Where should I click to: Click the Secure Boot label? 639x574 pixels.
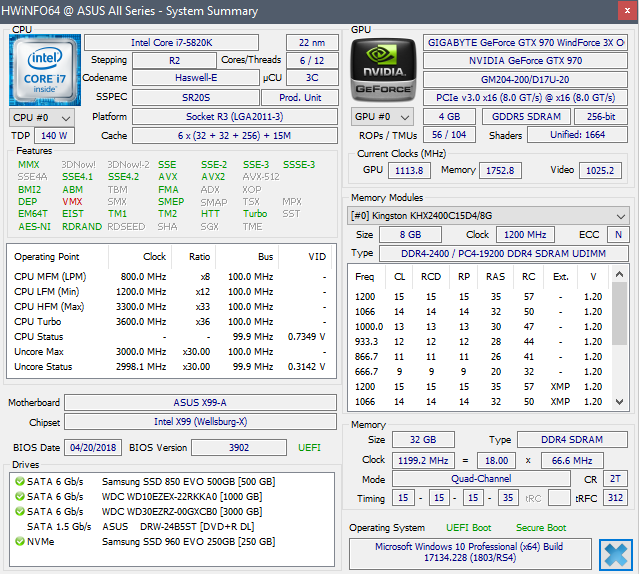click(541, 528)
